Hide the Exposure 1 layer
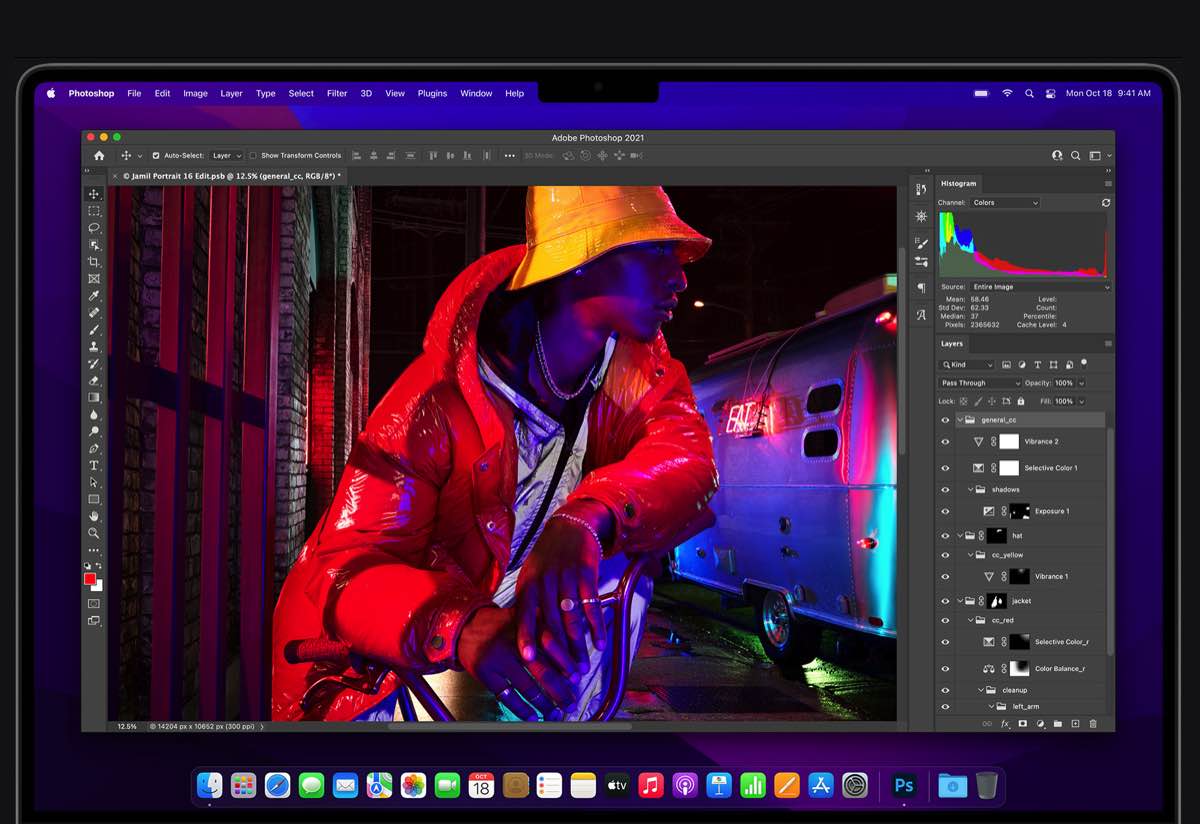The image size is (1200, 824). (945, 511)
